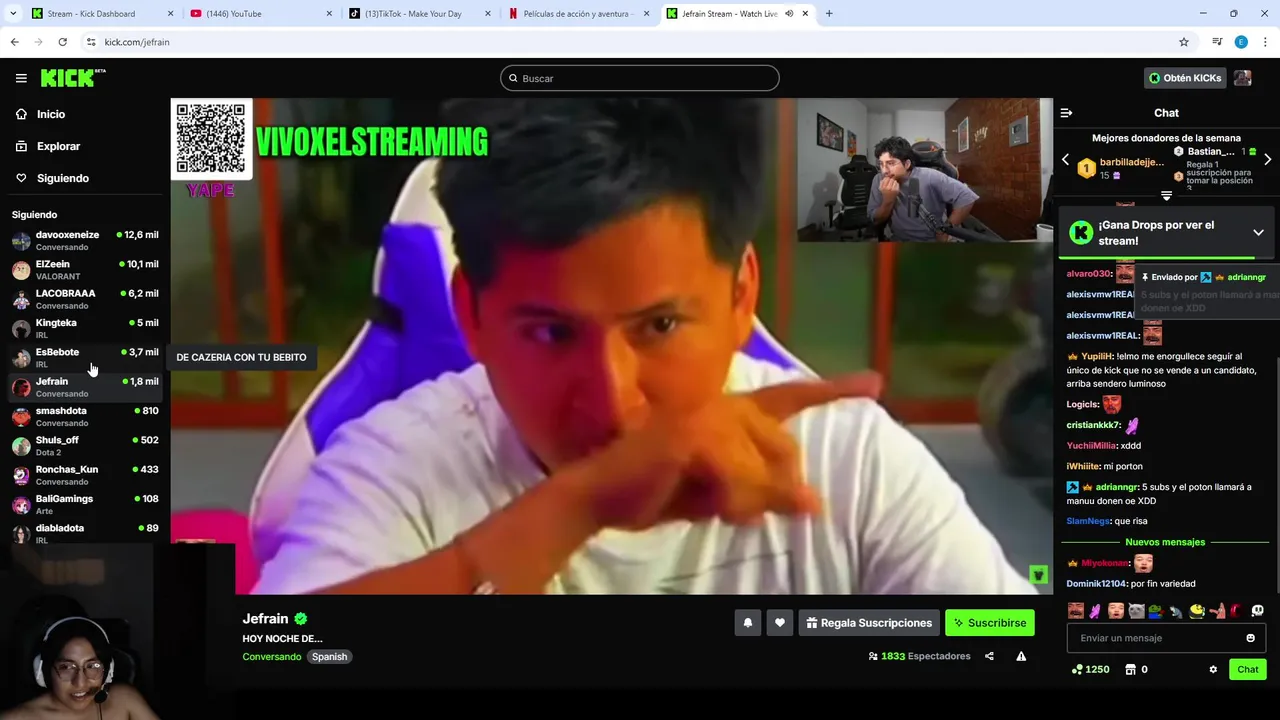
Task: Click Regala Suscripciones button
Action: coord(869,623)
